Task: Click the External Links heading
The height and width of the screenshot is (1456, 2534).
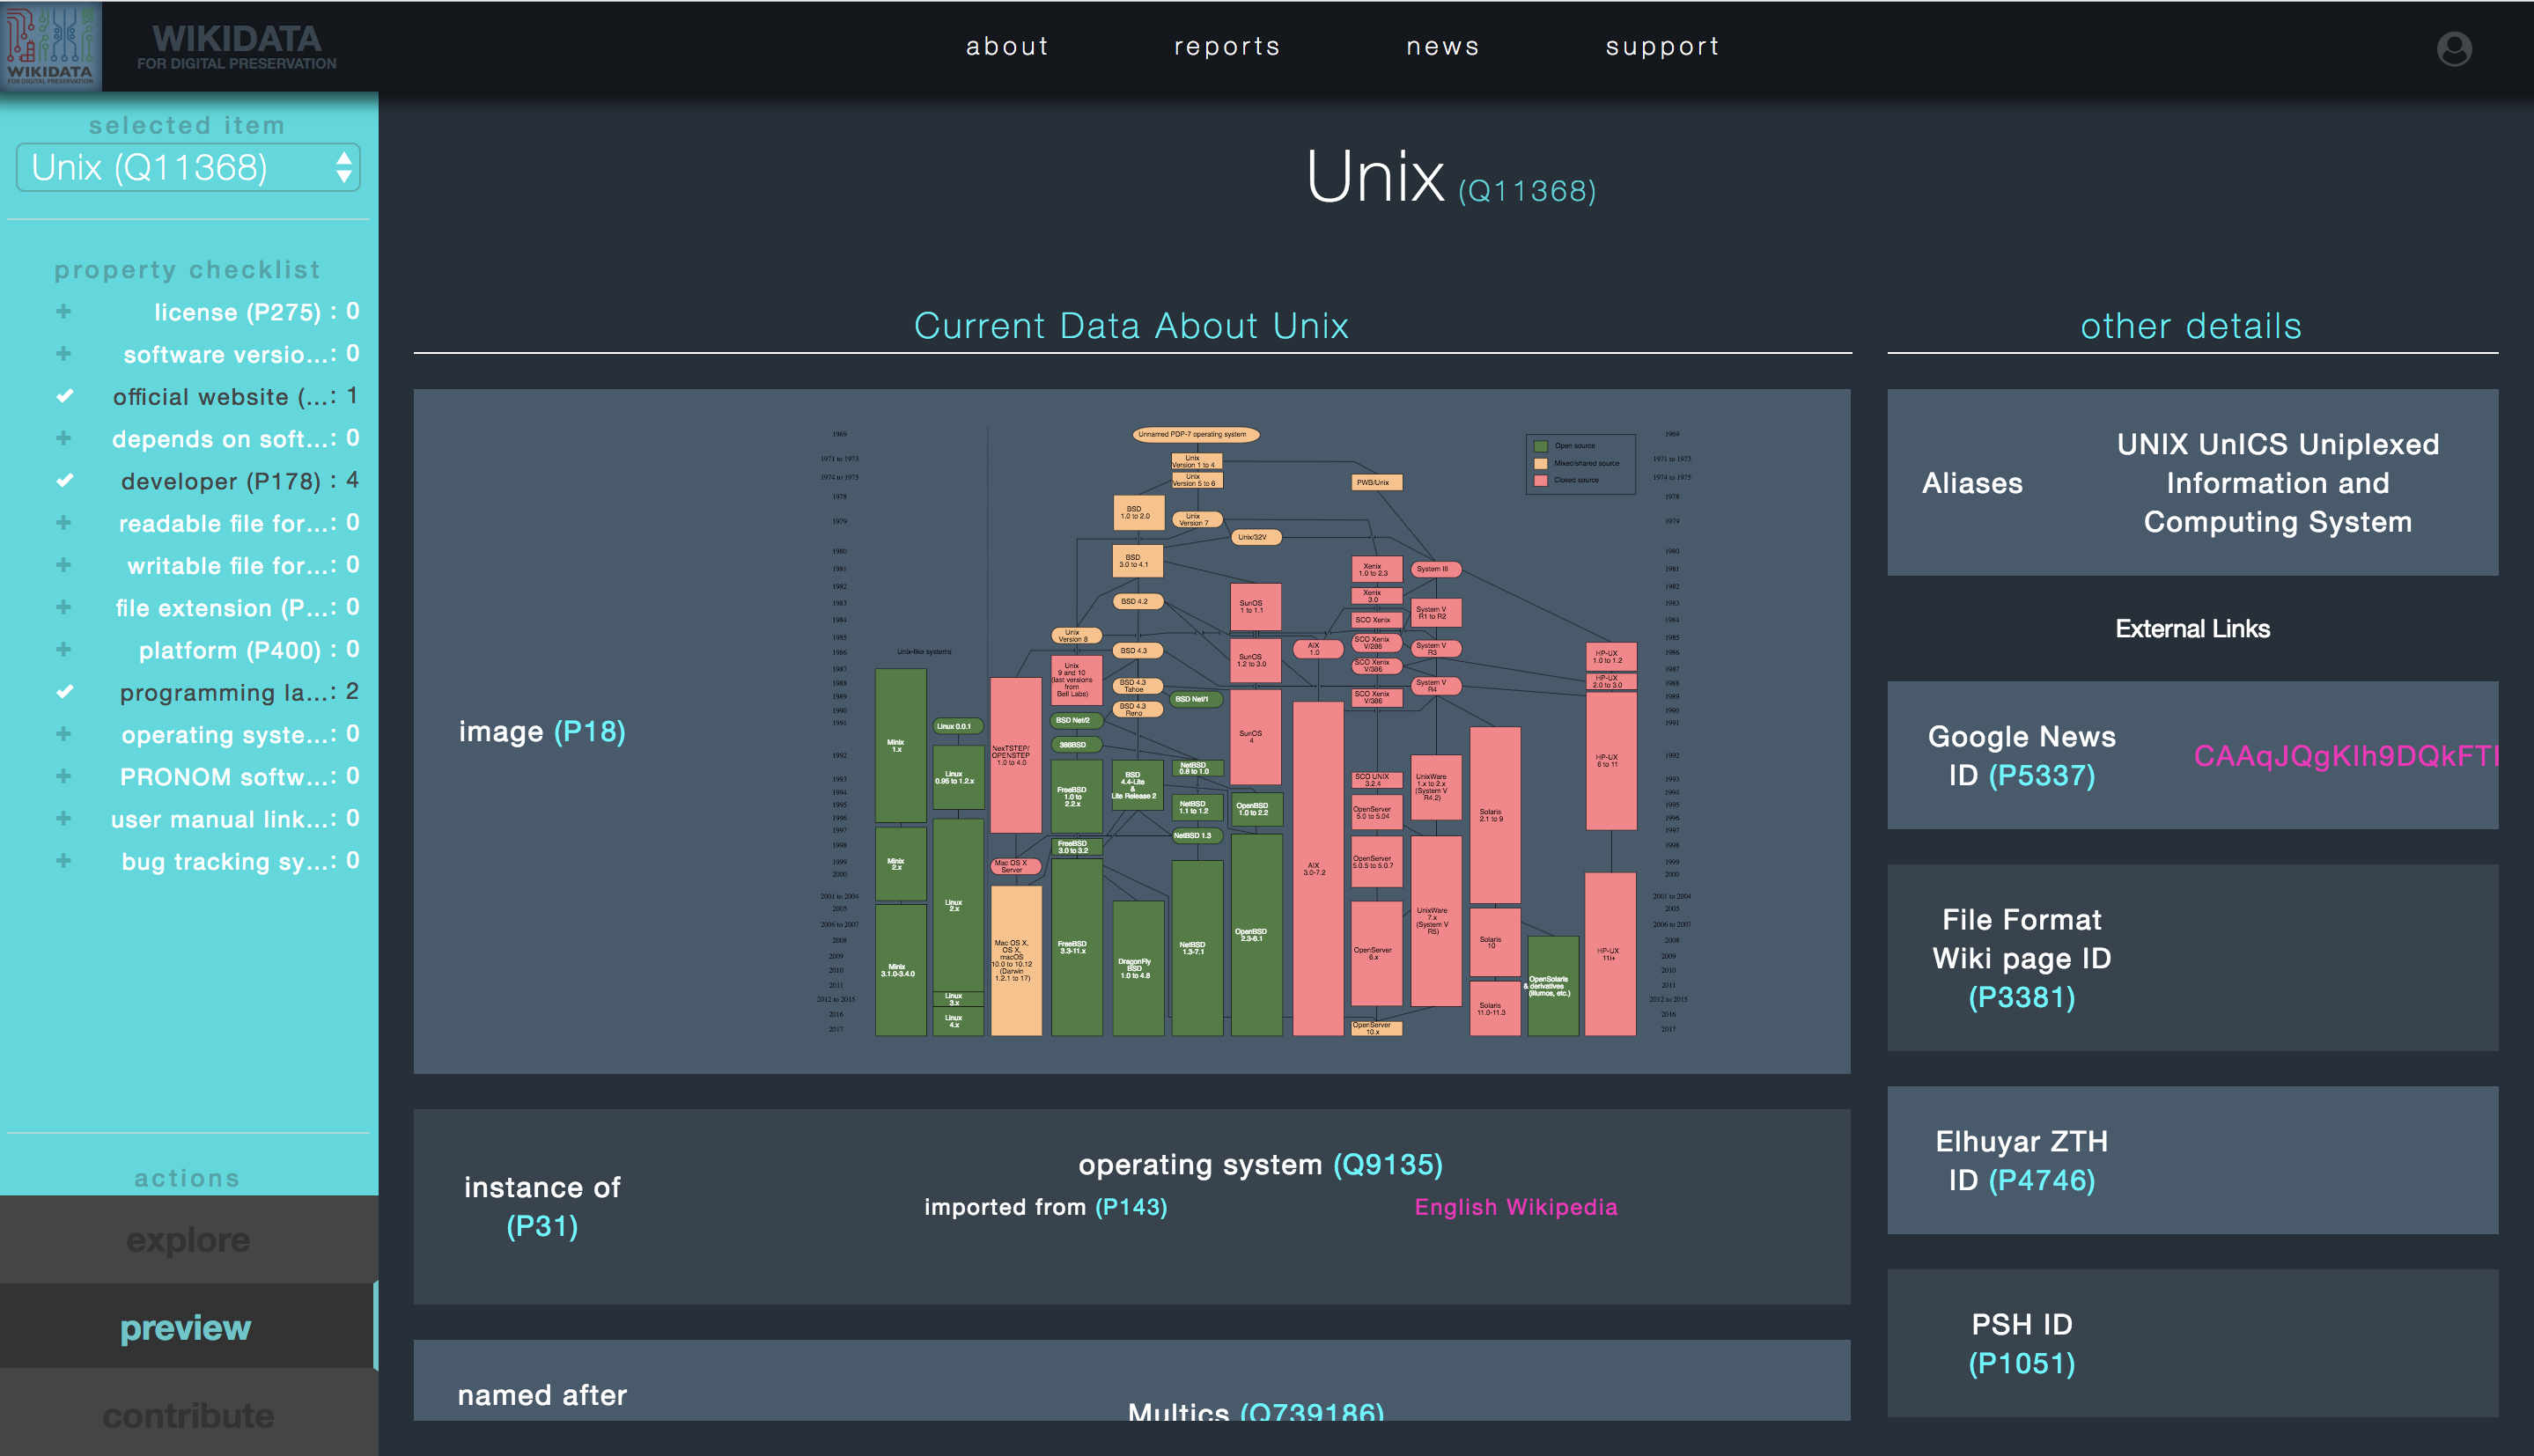Action: (2192, 628)
